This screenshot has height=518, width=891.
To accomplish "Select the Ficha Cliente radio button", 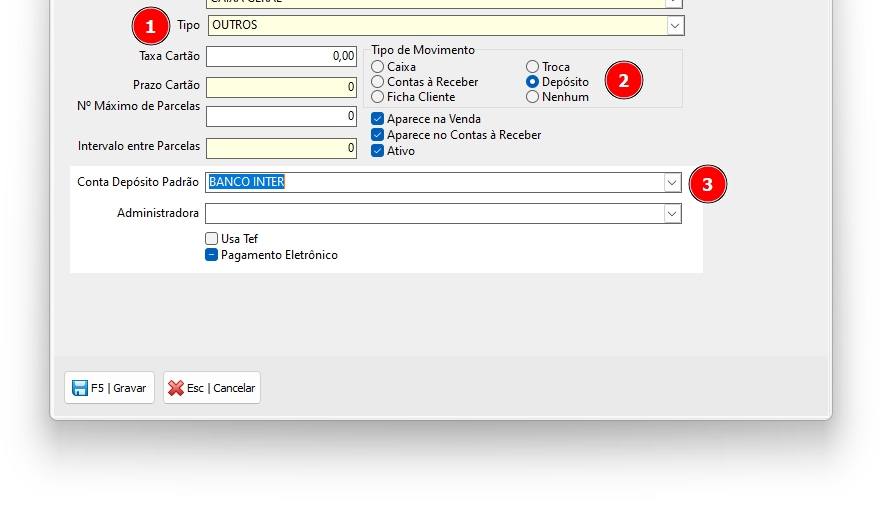I will click(377, 97).
